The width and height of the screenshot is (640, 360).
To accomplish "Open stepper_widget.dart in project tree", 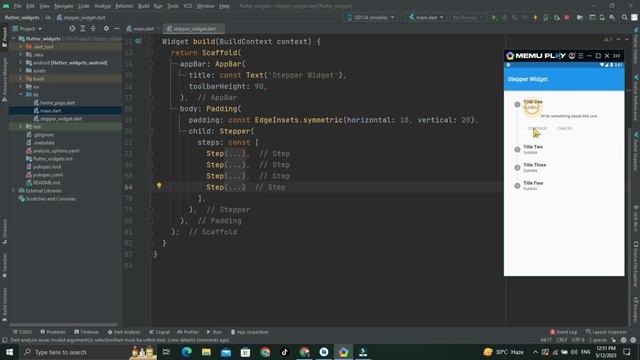I will 61,118.
